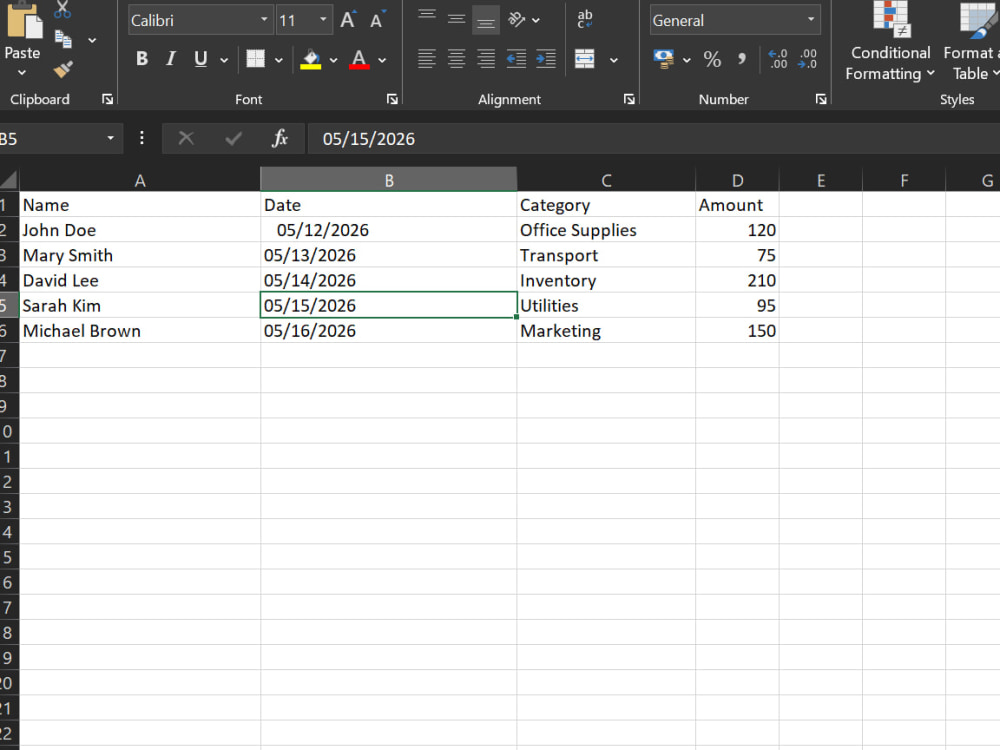
Task: Expand the Copy options arrow
Action: 92,40
